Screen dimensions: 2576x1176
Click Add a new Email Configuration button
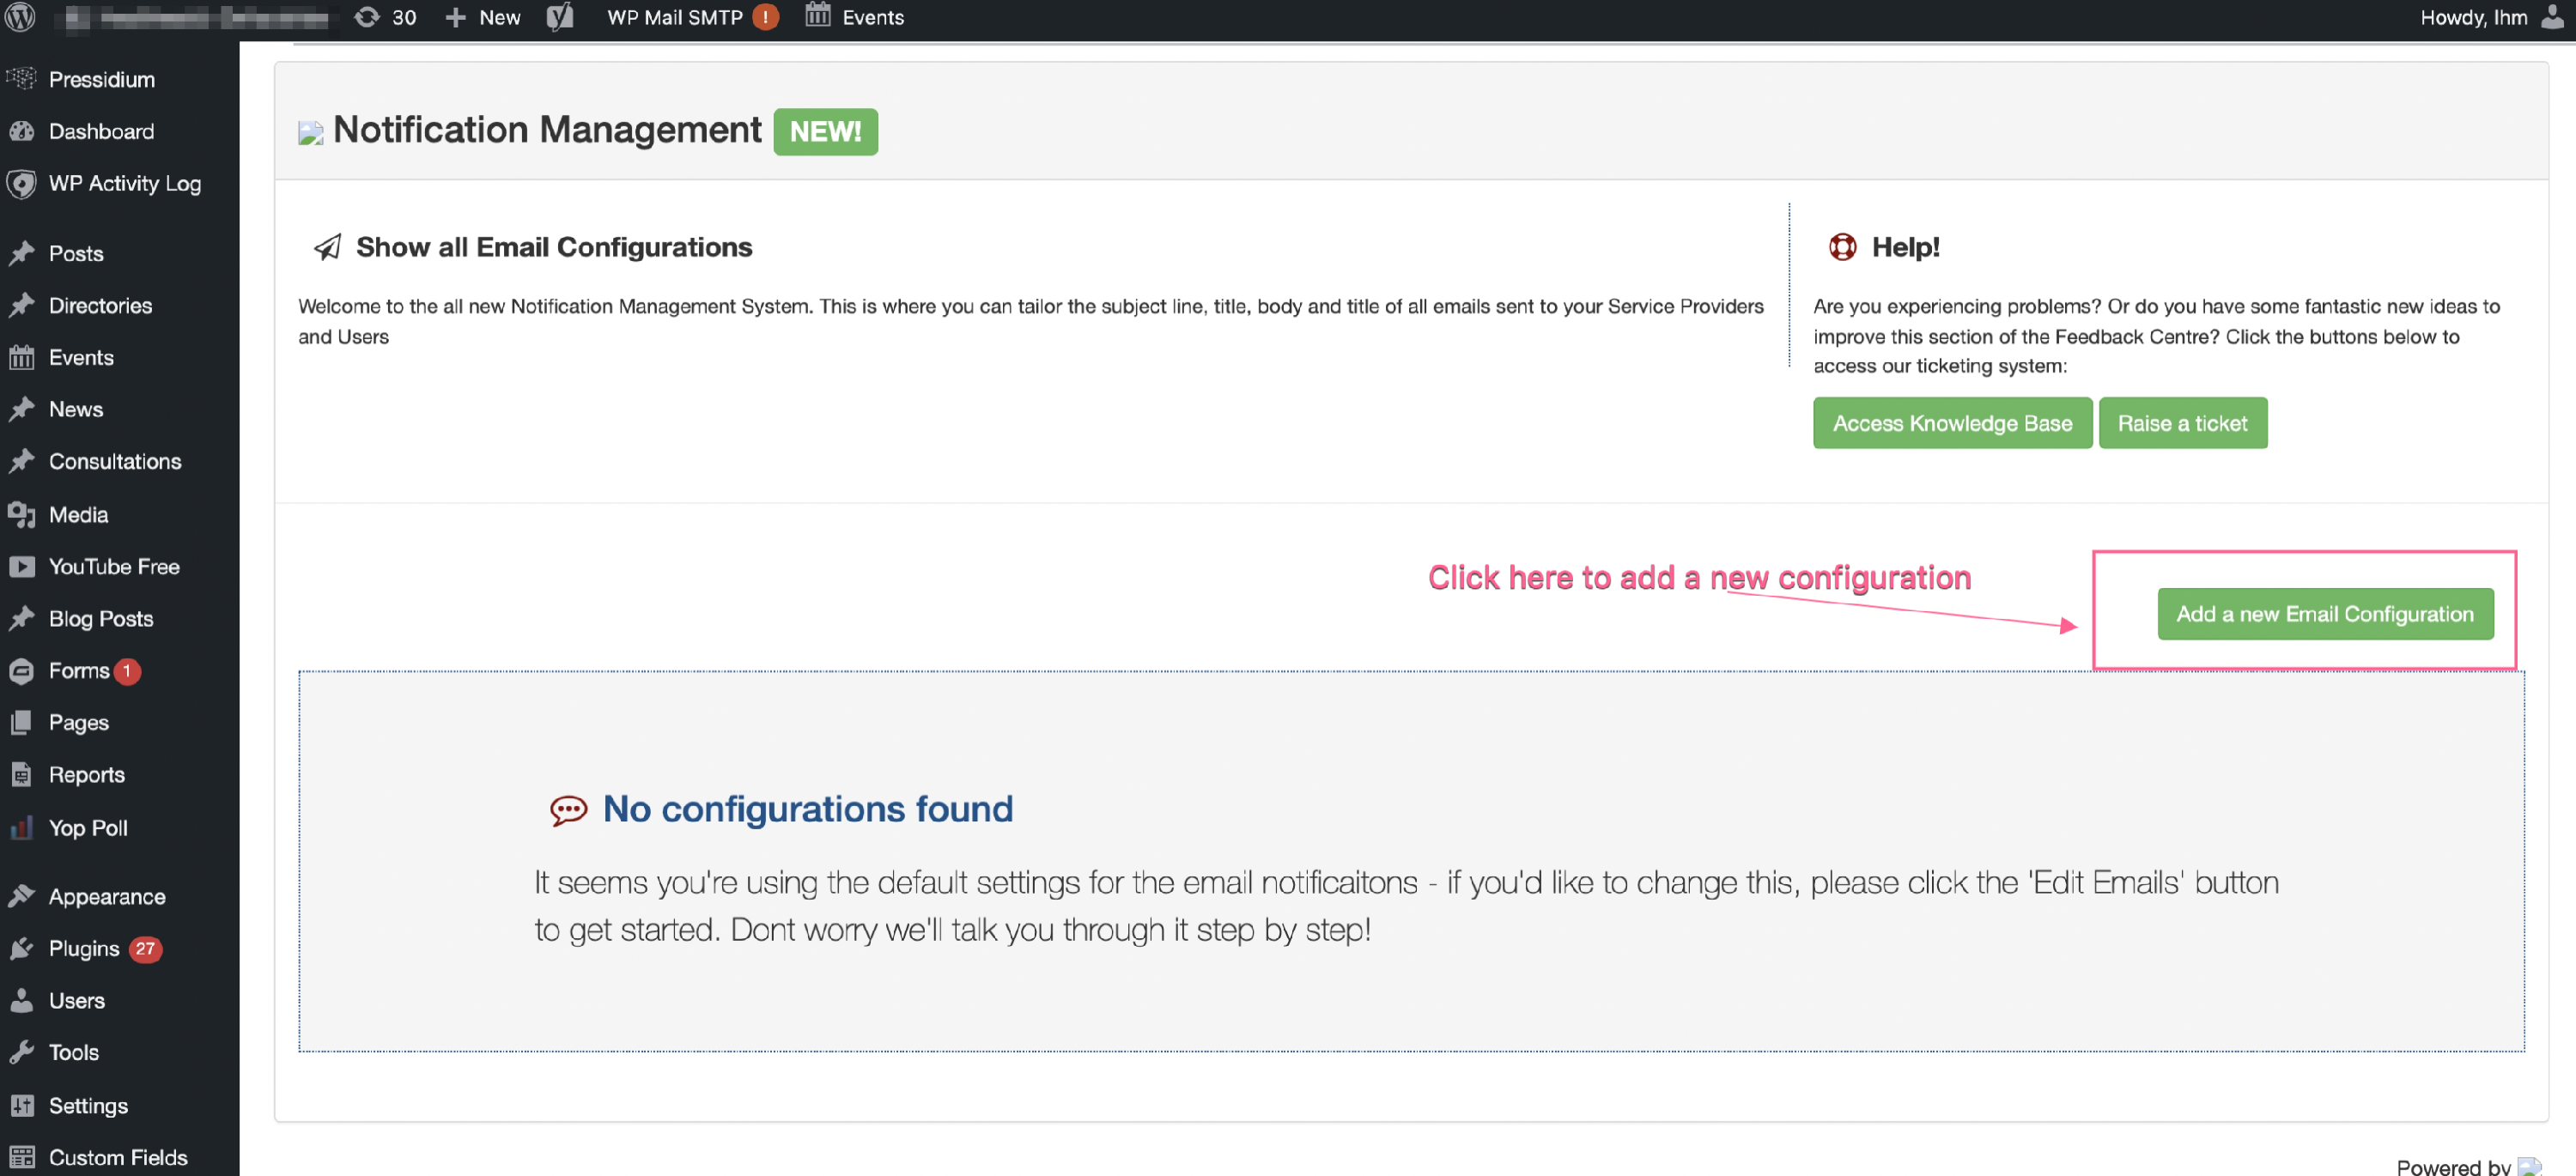point(2325,614)
